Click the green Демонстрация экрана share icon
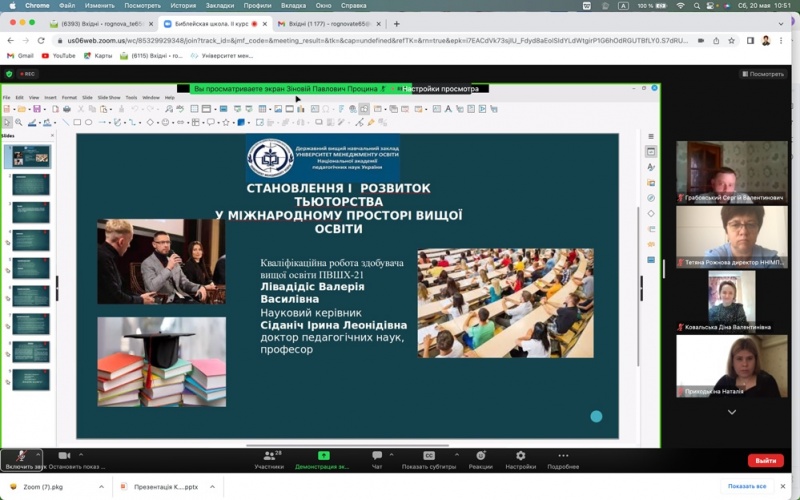The width and height of the screenshot is (800, 500). (323, 456)
